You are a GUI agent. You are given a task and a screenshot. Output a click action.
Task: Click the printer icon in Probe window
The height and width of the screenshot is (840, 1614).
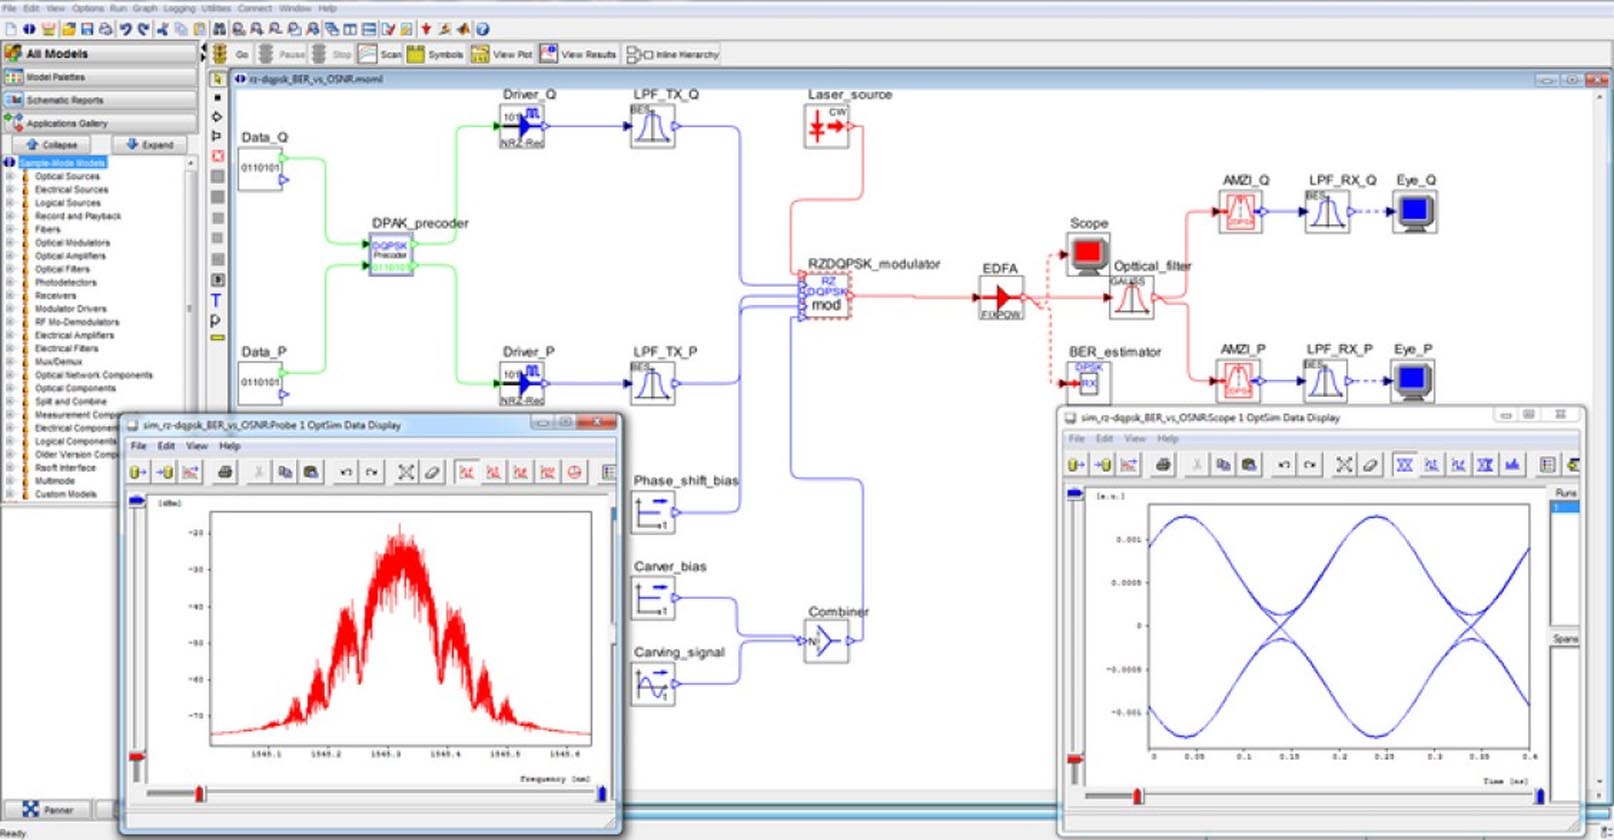tap(225, 472)
